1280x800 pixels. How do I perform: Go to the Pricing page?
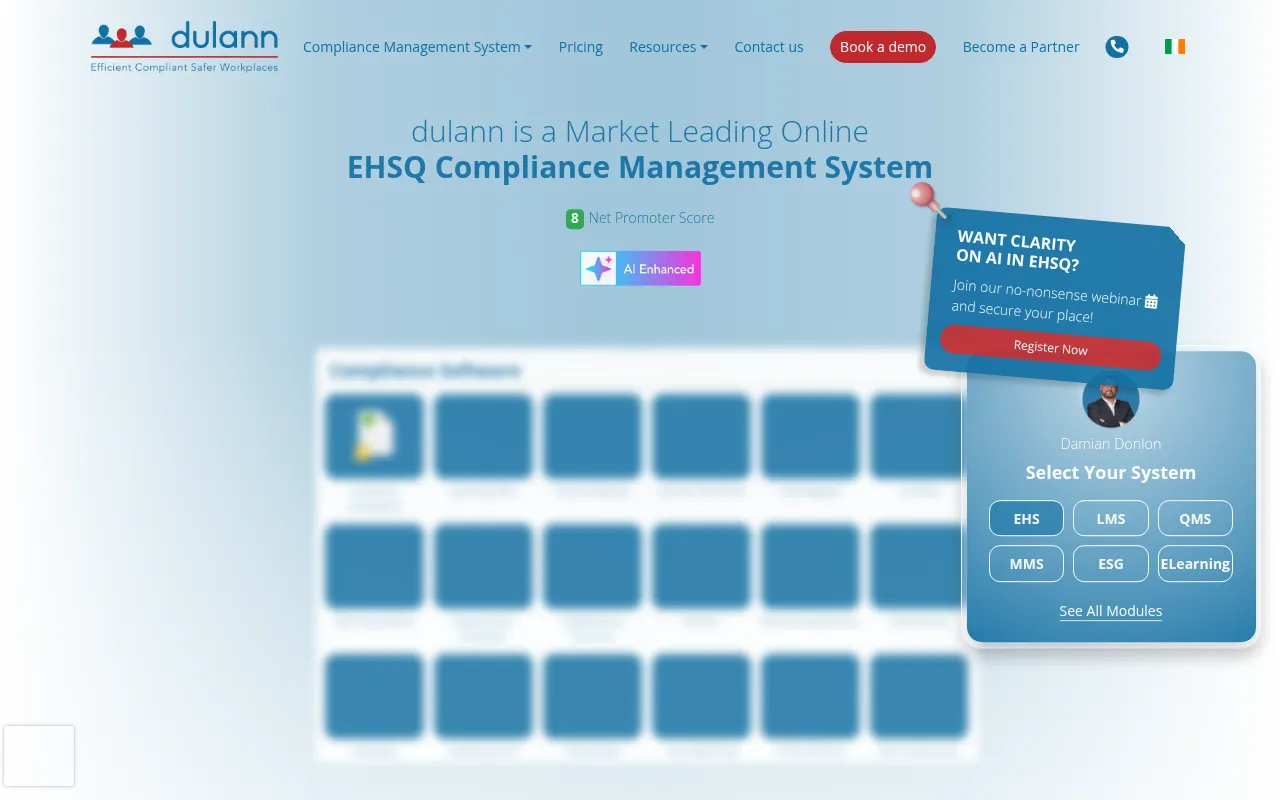coord(581,47)
